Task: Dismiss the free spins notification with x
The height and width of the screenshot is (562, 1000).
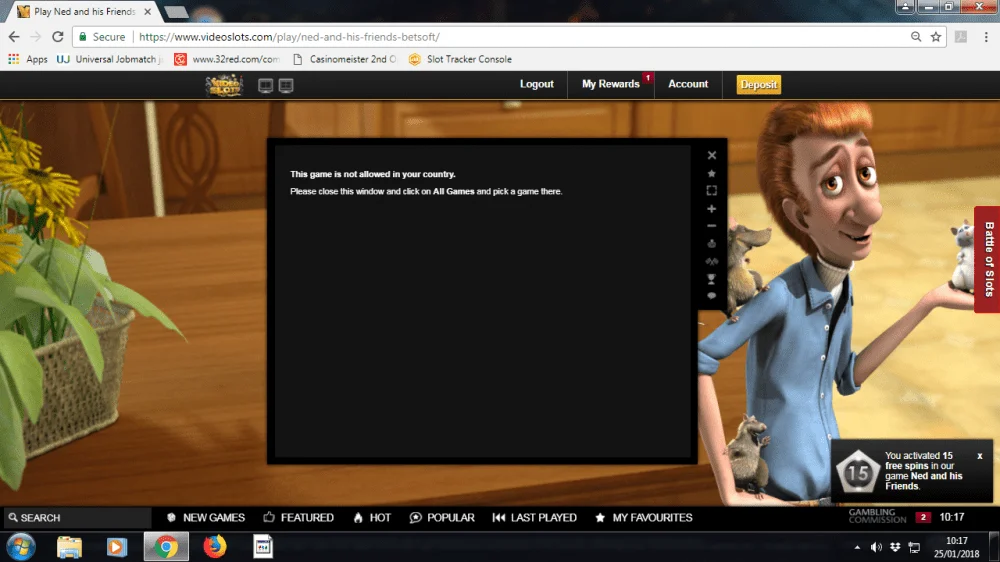Action: point(980,455)
